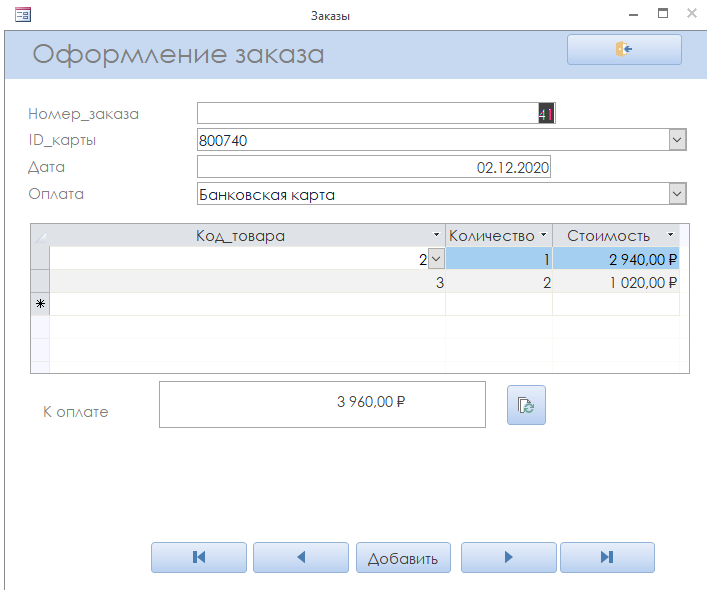Open the Количество column header filter
This screenshot has width=707, height=590.
tap(543, 236)
